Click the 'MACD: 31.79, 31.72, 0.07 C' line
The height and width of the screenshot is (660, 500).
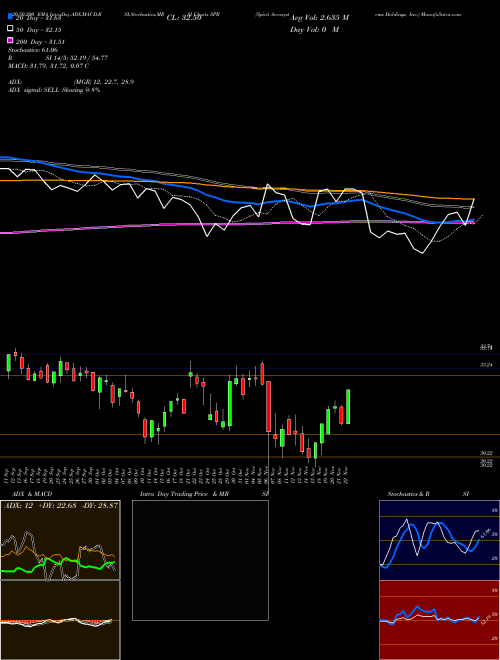click(x=48, y=66)
